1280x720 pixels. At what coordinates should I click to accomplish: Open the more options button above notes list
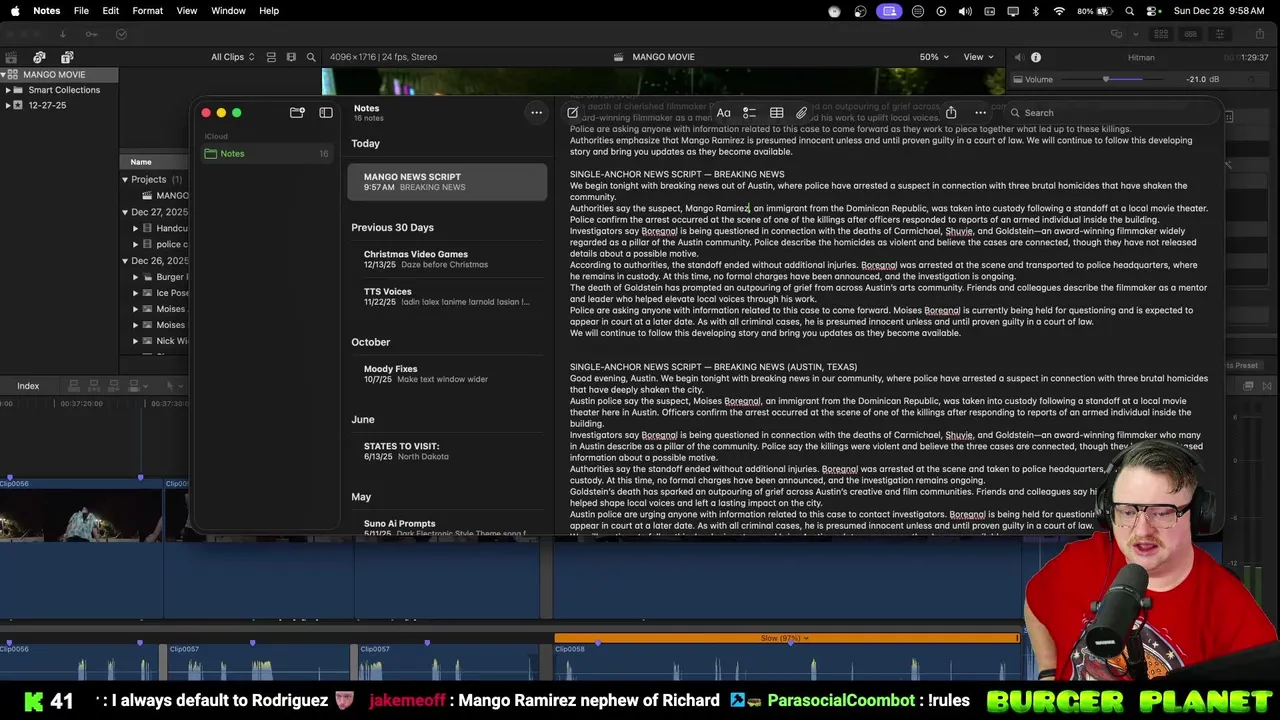(536, 113)
